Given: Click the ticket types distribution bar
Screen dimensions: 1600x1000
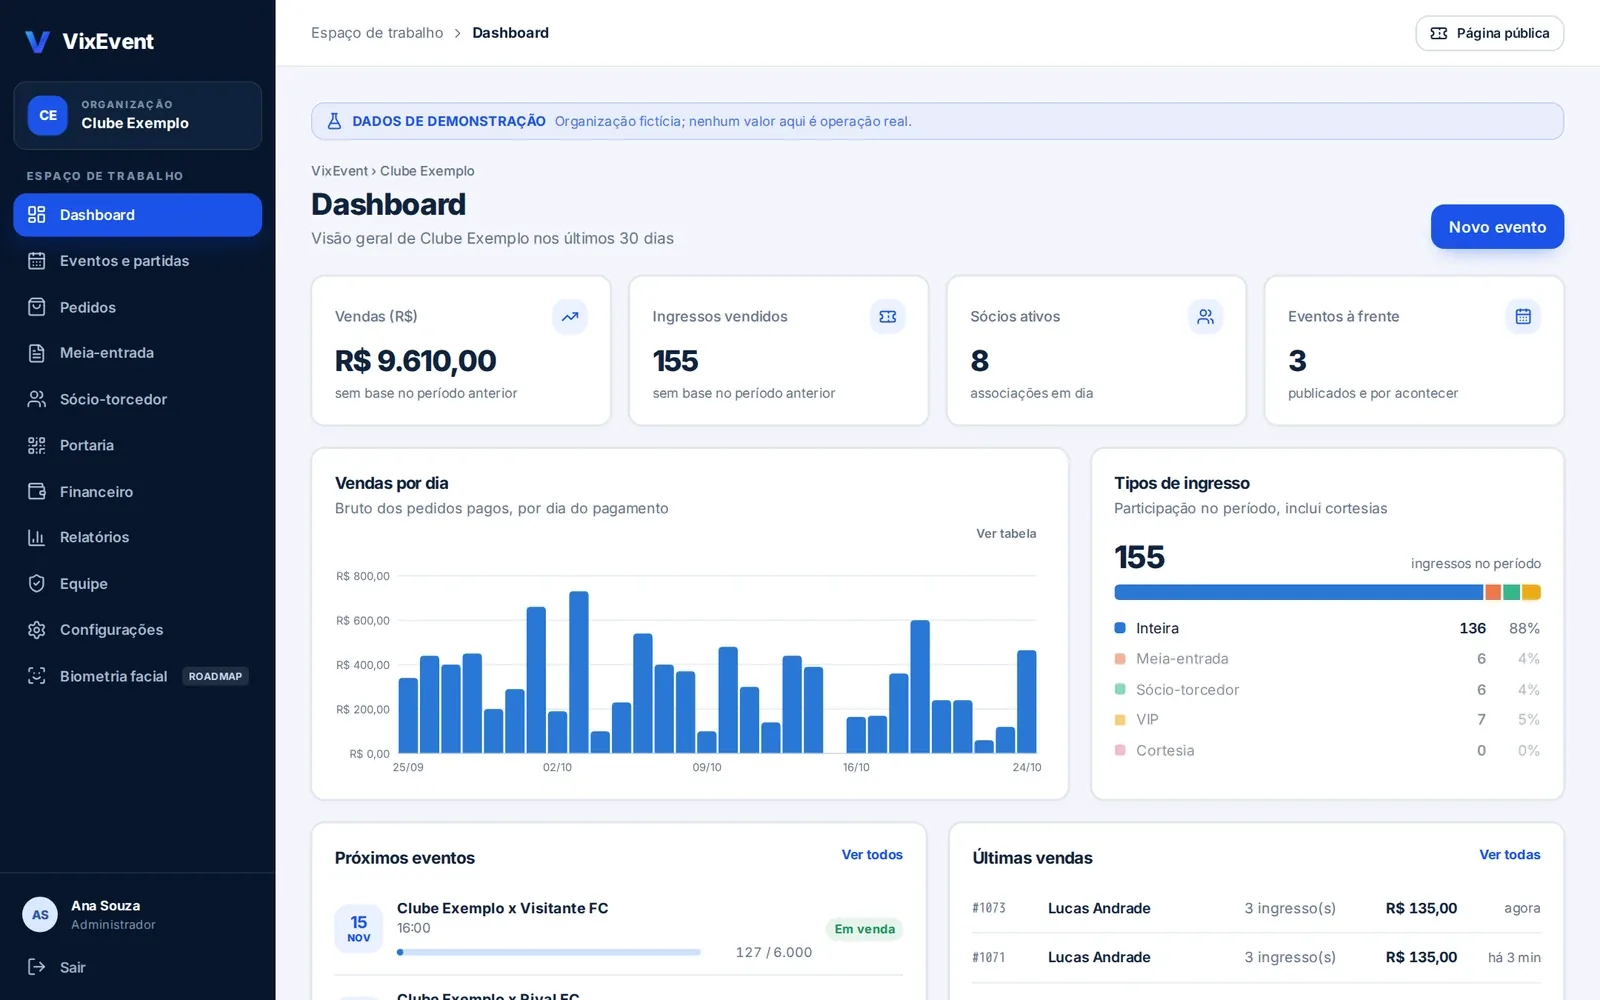Looking at the screenshot, I should tap(1328, 592).
